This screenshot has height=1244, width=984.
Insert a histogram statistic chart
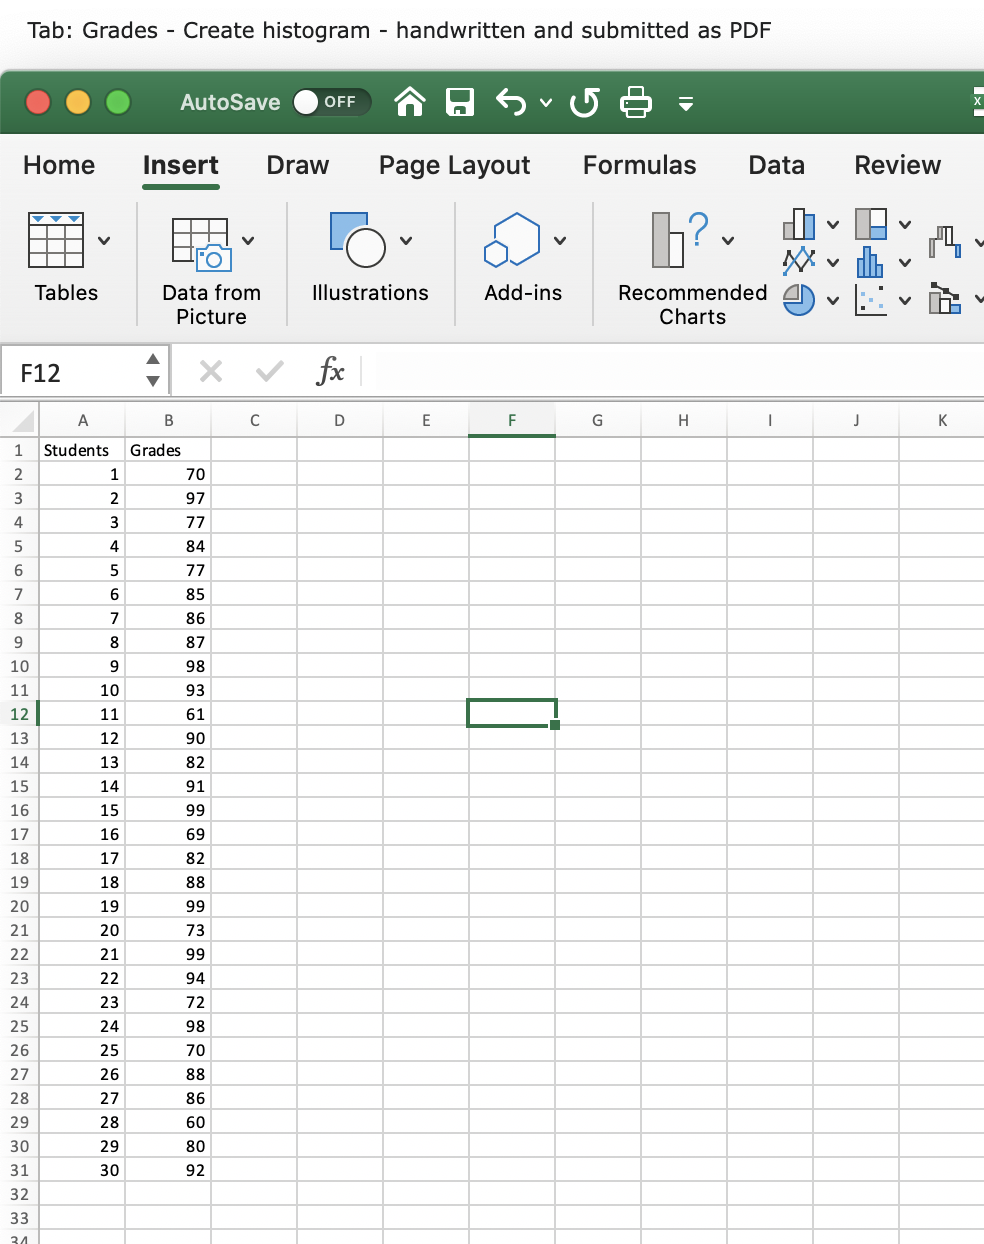[869, 262]
